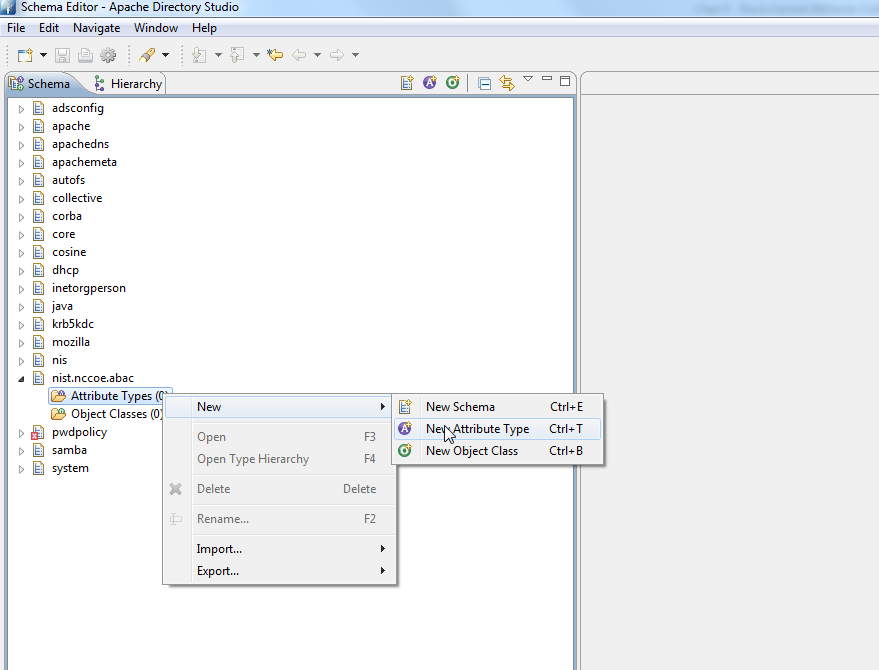Click the nist.nccoe.abac schema icon
The image size is (879, 670).
tap(39, 378)
